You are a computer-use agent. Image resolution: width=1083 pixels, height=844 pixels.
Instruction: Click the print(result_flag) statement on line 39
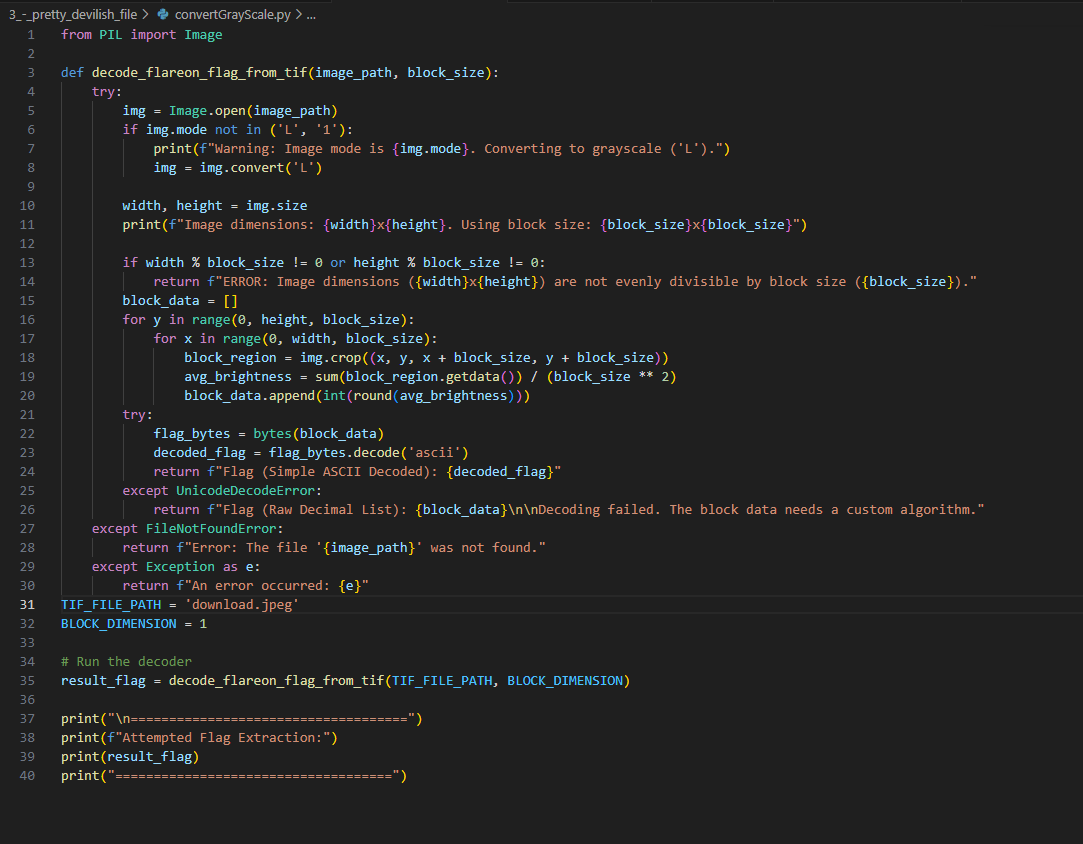[x=130, y=756]
